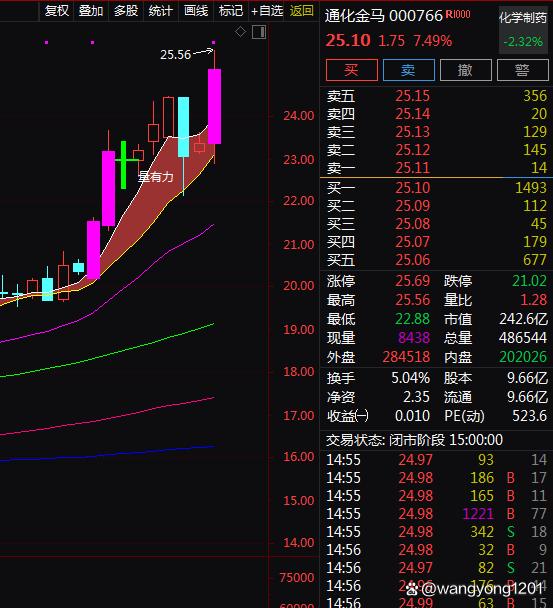Select the 买二 price 25.09
This screenshot has height=608, width=553.
(x=412, y=206)
